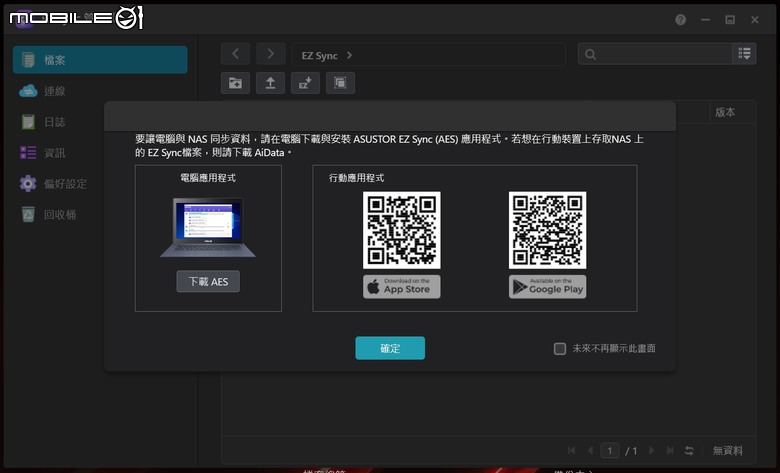Click the green log notebook icon

click(28, 122)
